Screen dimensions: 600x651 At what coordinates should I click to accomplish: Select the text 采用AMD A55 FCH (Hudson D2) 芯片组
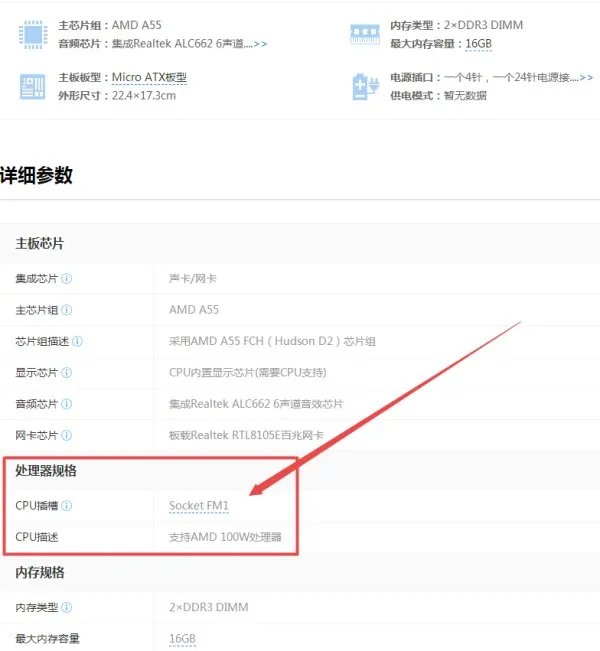click(x=272, y=341)
